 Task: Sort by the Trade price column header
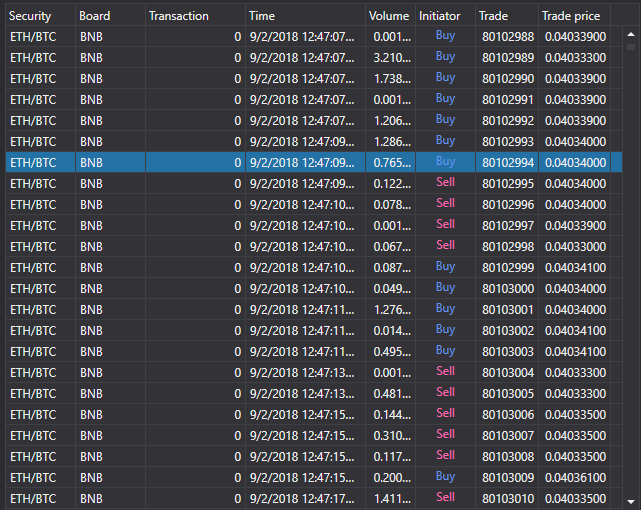tap(575, 16)
